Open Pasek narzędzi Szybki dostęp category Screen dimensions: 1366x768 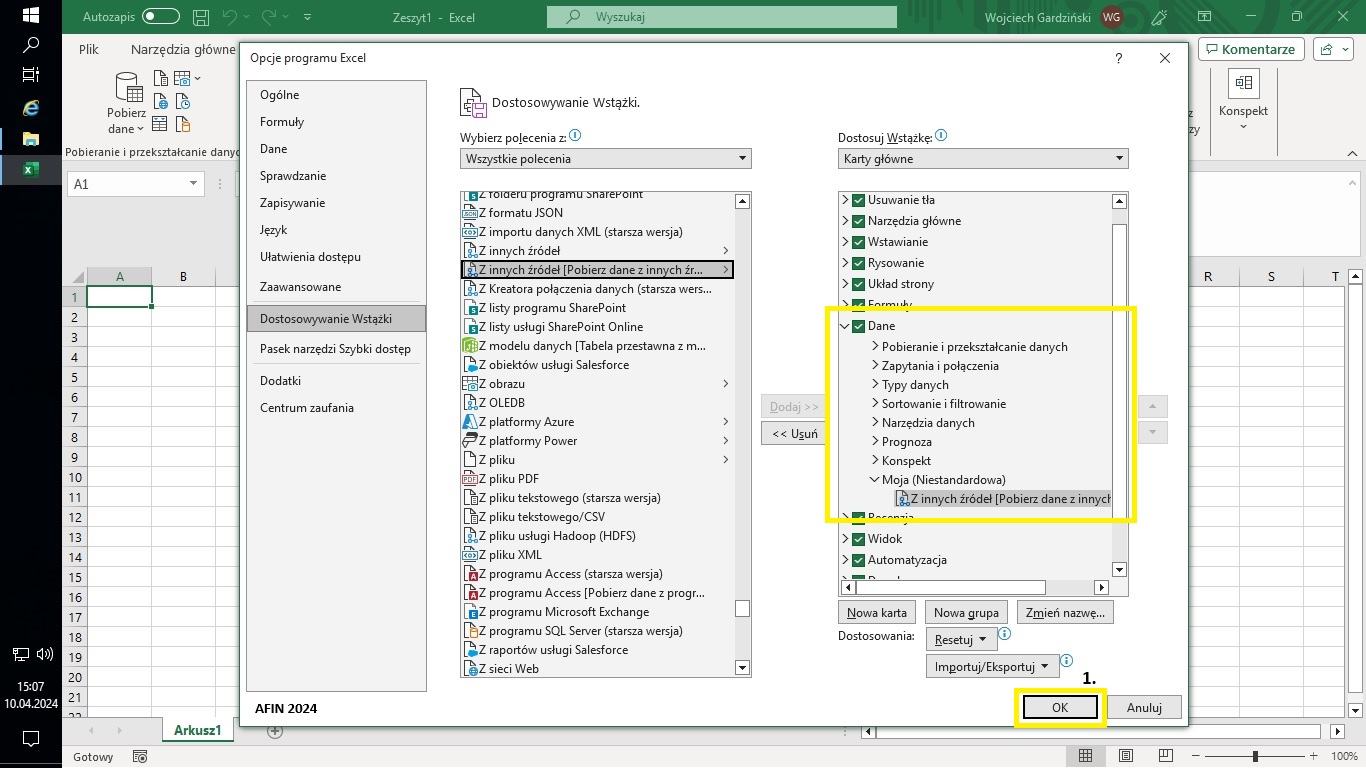click(x=336, y=349)
